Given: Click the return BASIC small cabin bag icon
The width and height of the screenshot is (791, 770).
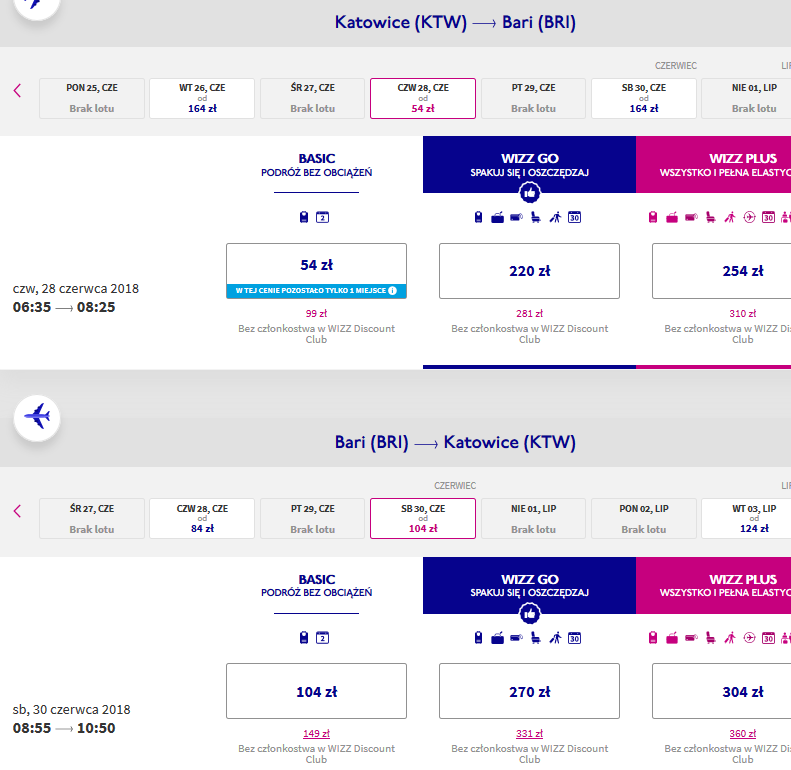Looking at the screenshot, I should (x=304, y=638).
